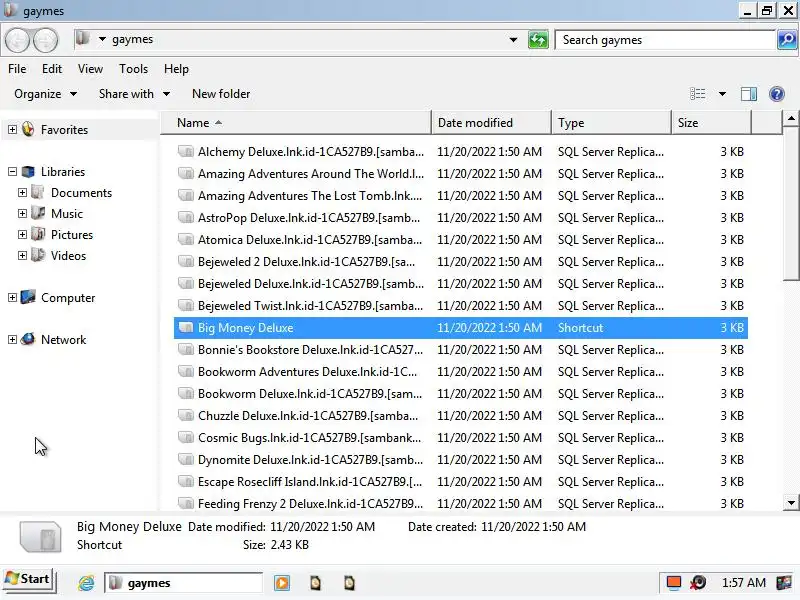
Task: Open the media player taskbar icon
Action: click(282, 583)
